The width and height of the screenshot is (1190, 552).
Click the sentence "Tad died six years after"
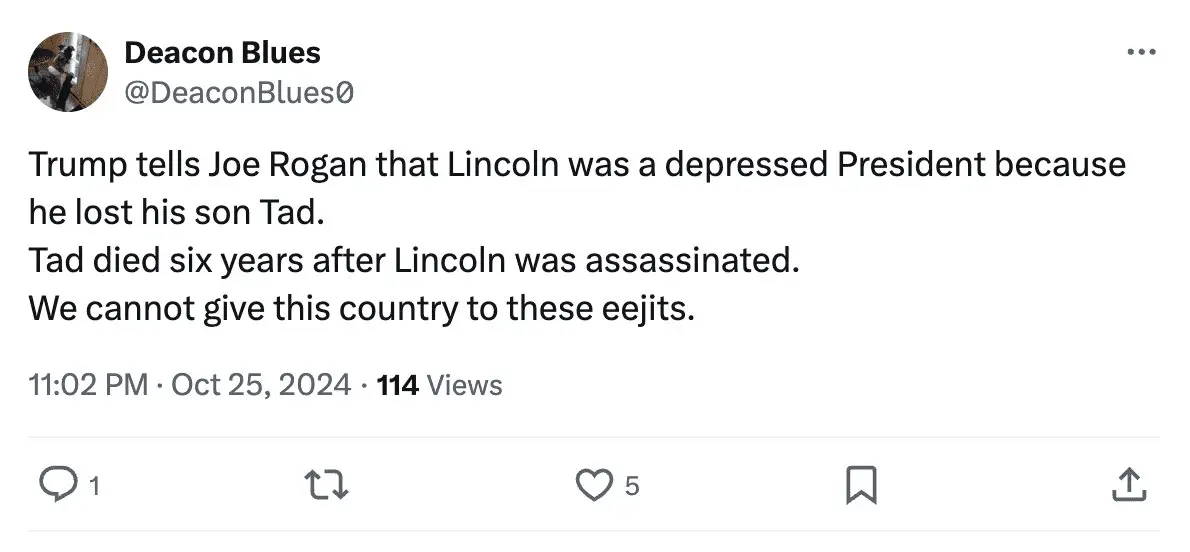pyautogui.click(x=414, y=261)
